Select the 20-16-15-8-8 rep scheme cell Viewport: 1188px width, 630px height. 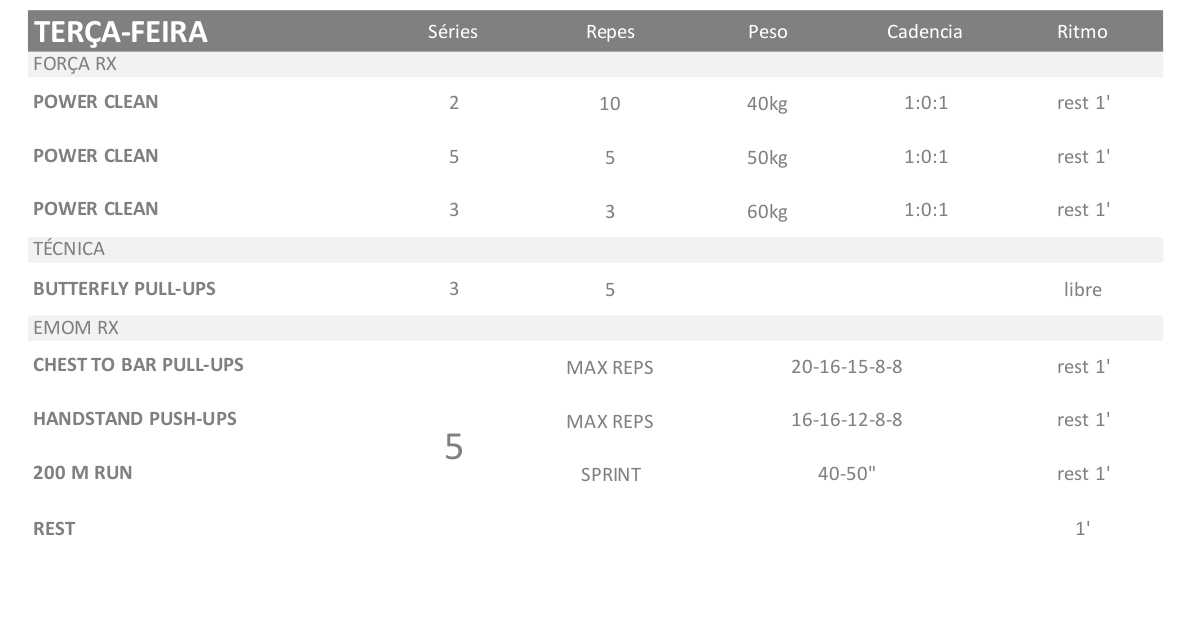(x=846, y=367)
